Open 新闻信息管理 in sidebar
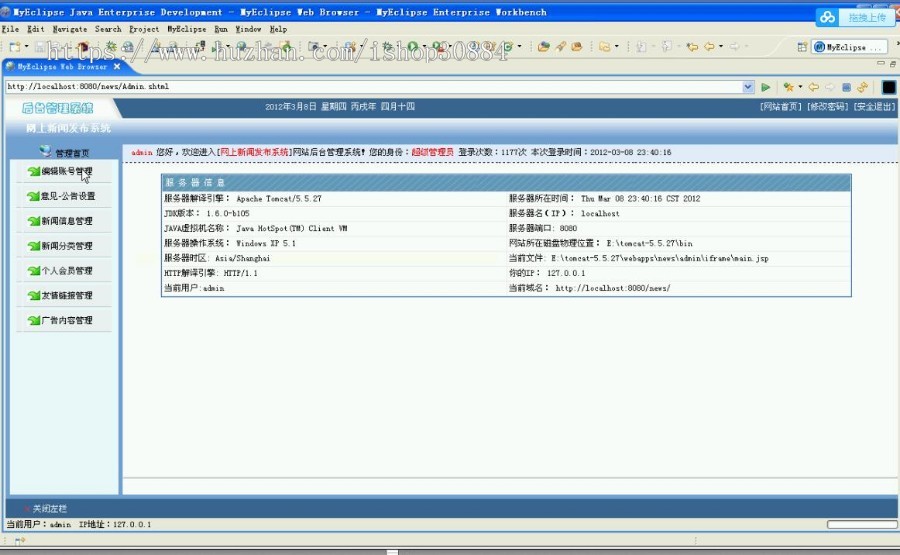This screenshot has height=555, width=900. (67, 221)
